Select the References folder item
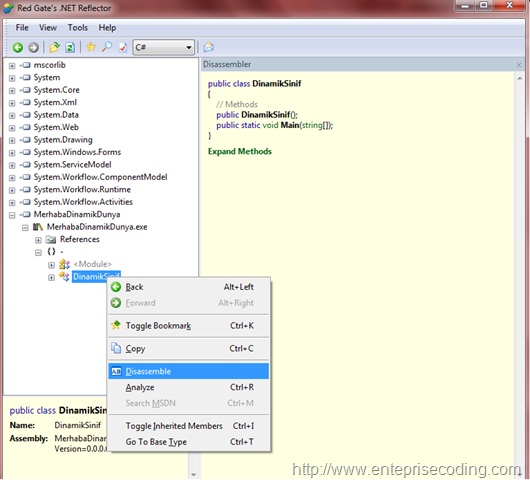This screenshot has height=480, width=530. tap(80, 239)
